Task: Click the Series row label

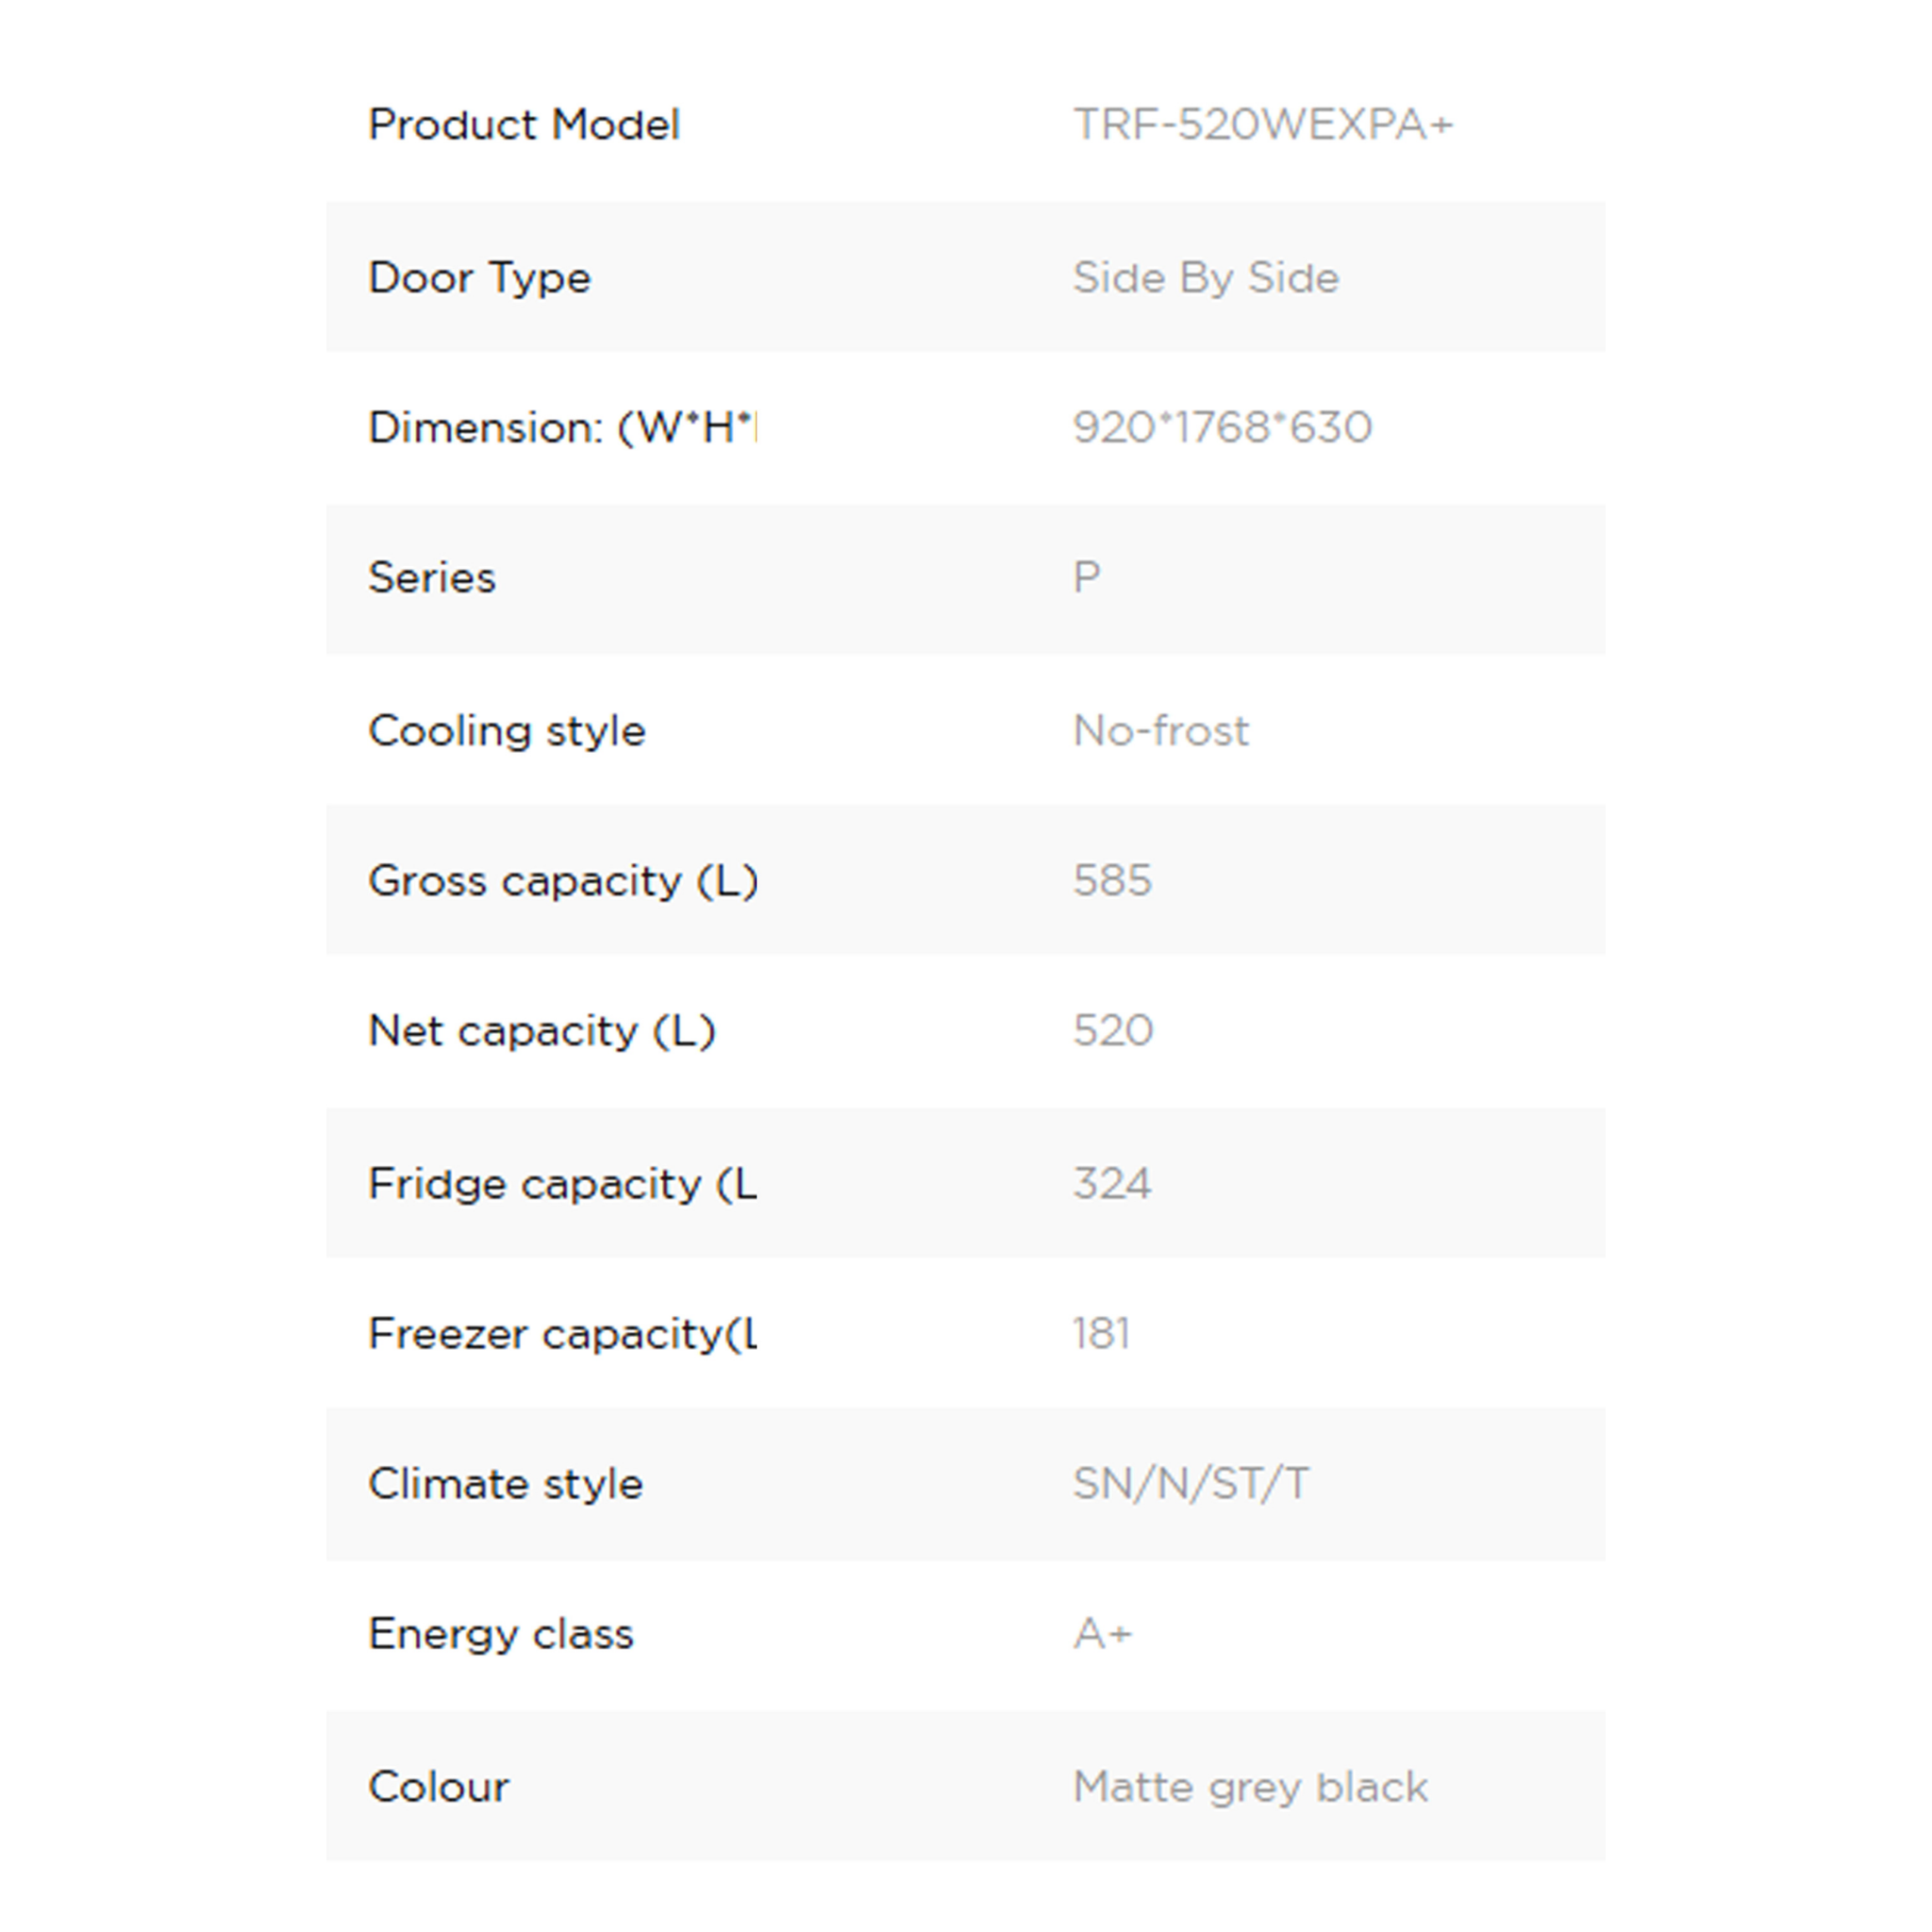Action: pyautogui.click(x=432, y=578)
